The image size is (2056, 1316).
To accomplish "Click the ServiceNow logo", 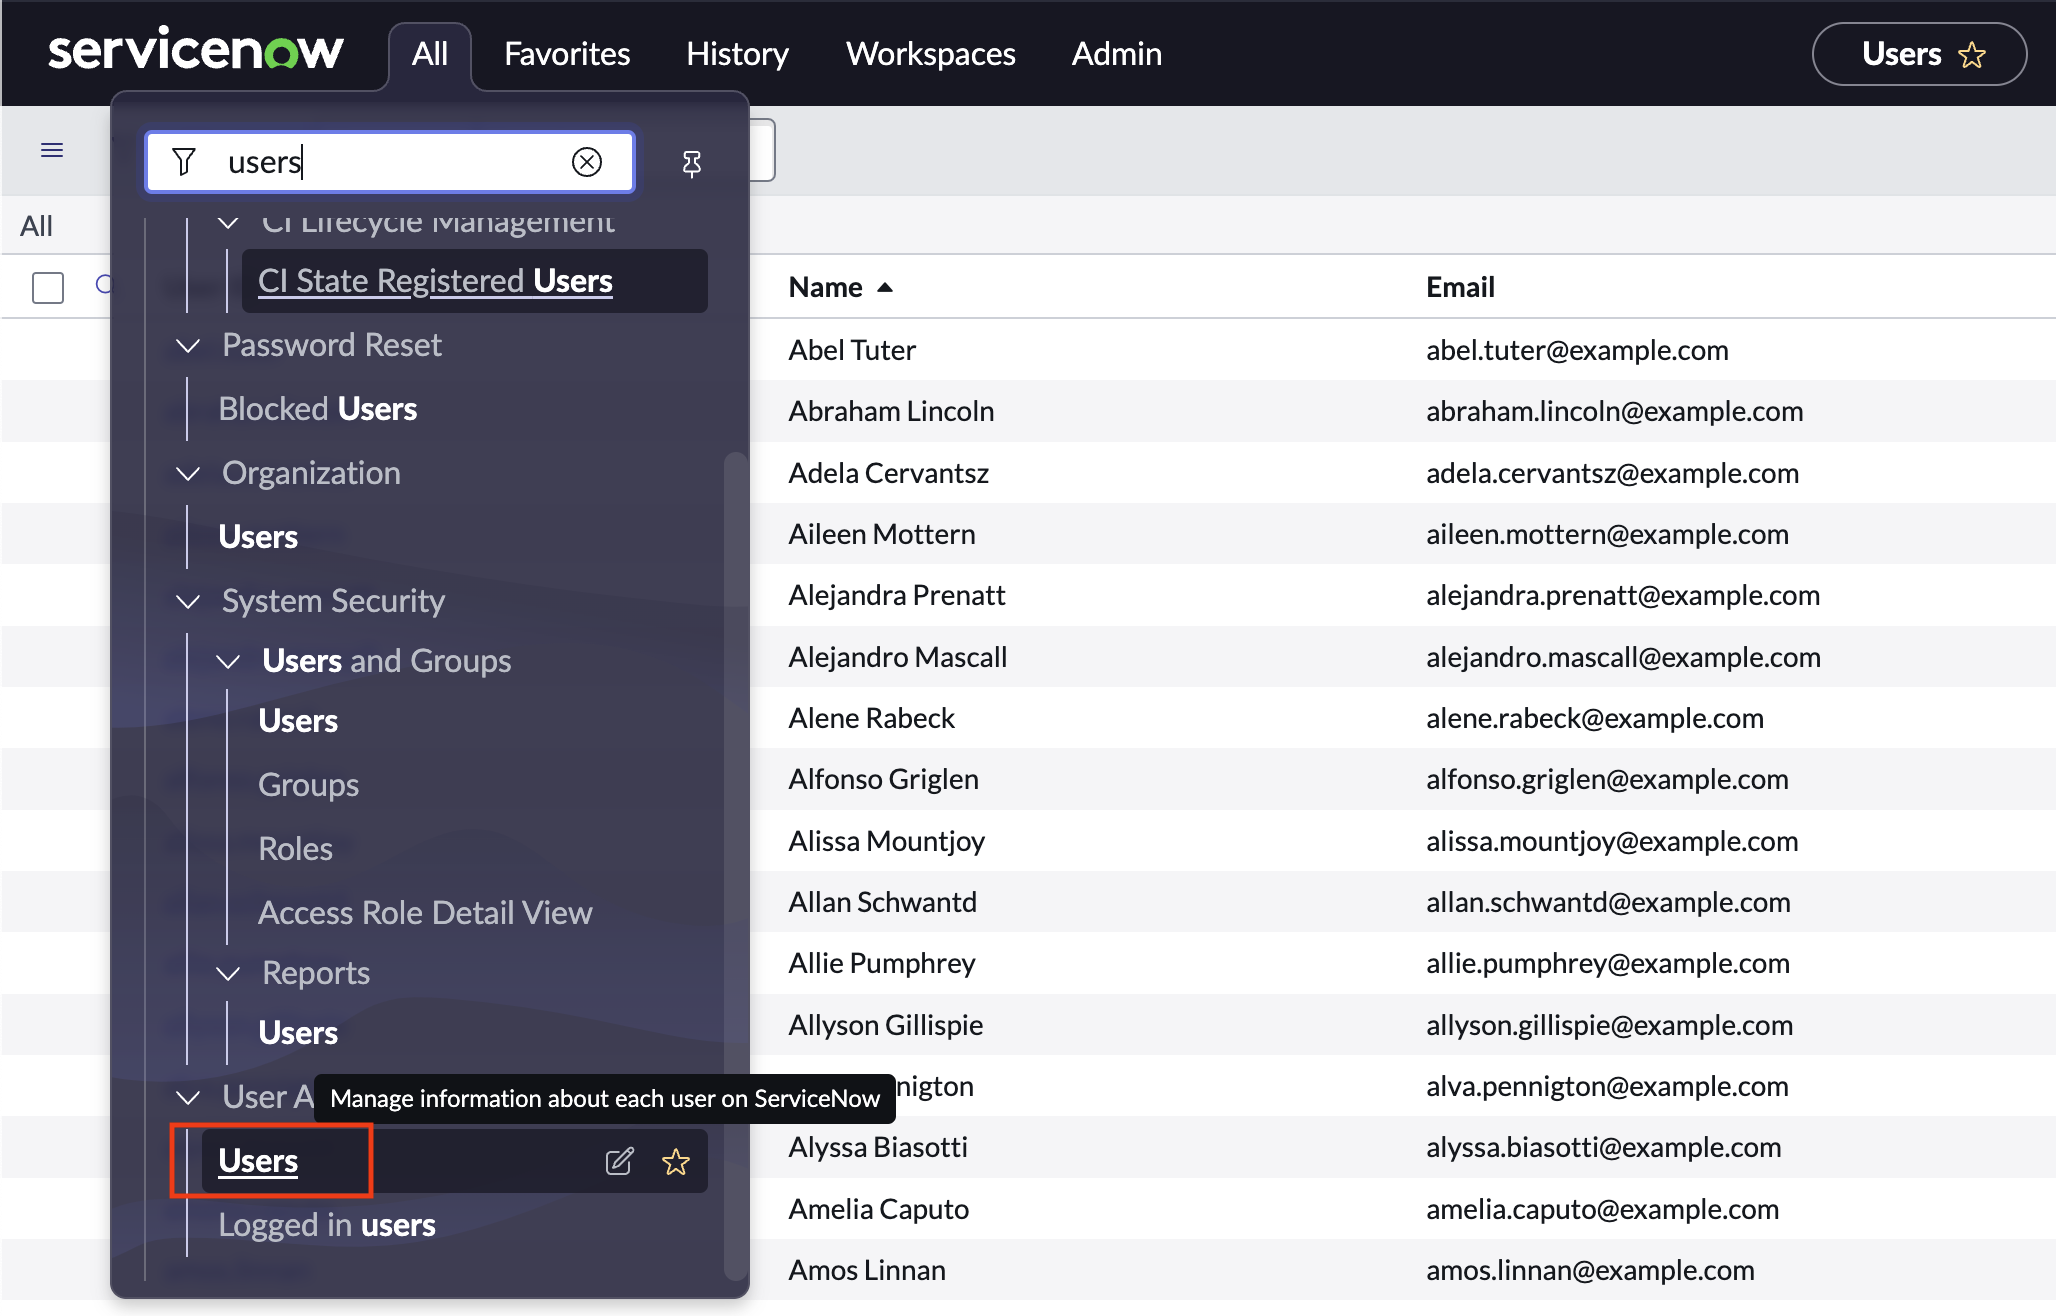I will [x=195, y=52].
